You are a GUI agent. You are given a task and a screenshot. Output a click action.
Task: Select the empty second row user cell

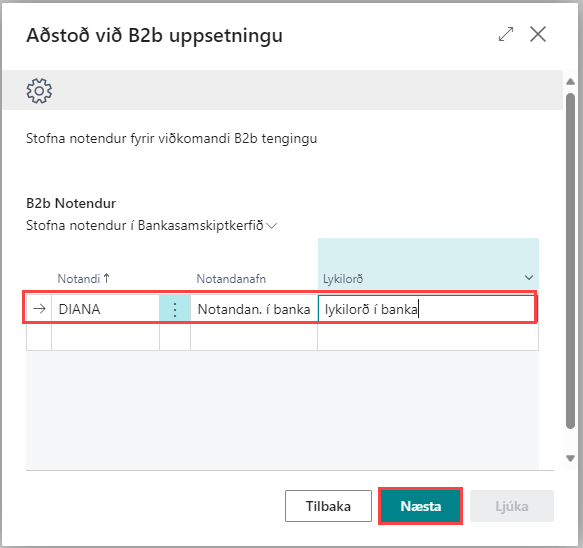(x=106, y=337)
